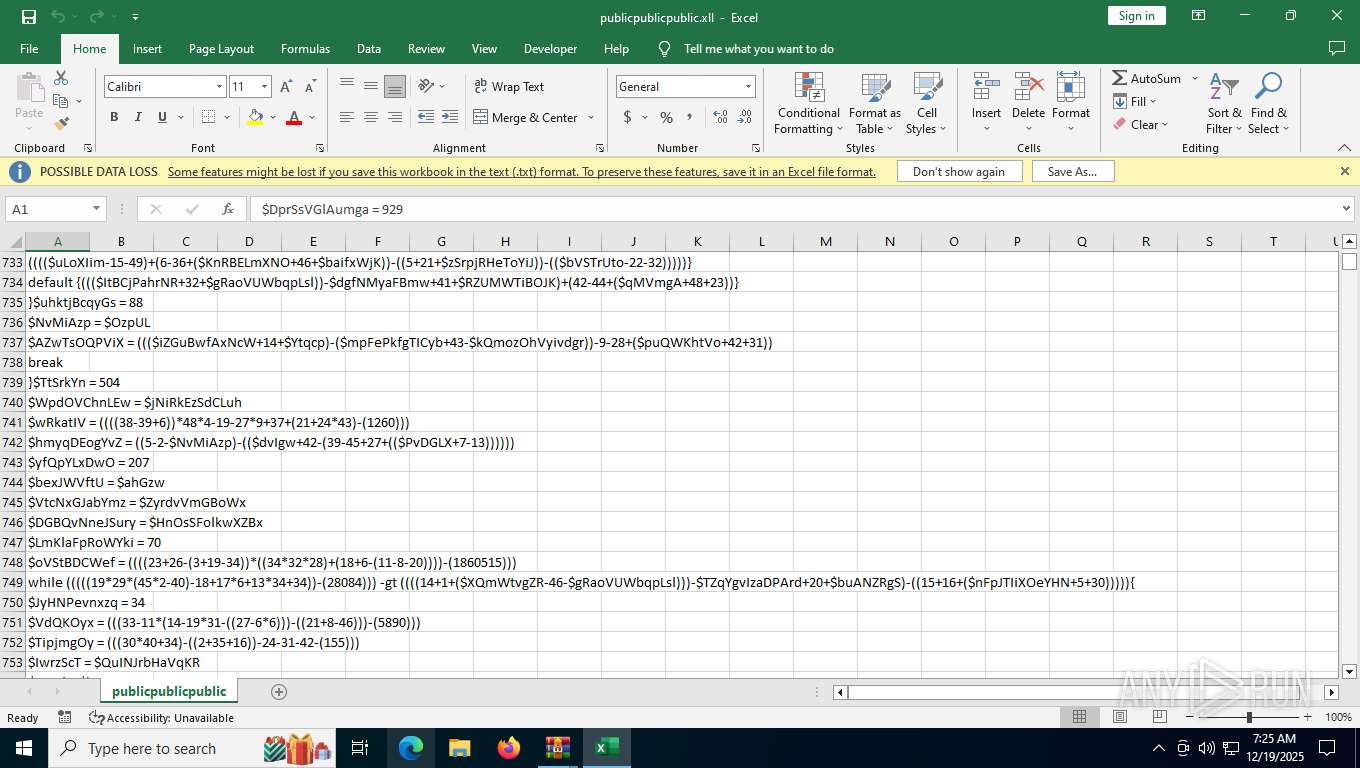Select the publicpublicpublic sheet tab
Viewport: 1360px width, 768px height.
tap(169, 692)
